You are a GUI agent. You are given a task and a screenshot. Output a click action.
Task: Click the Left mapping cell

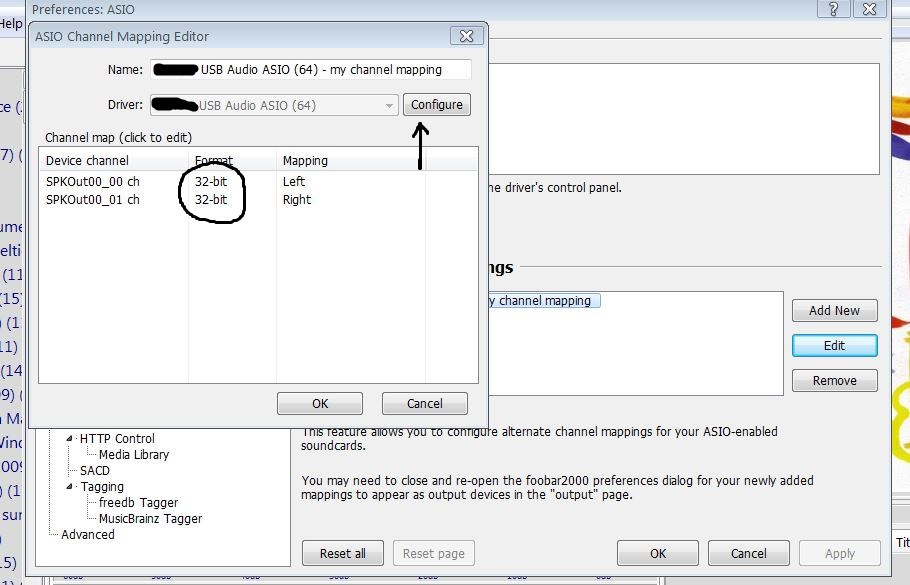tap(294, 182)
